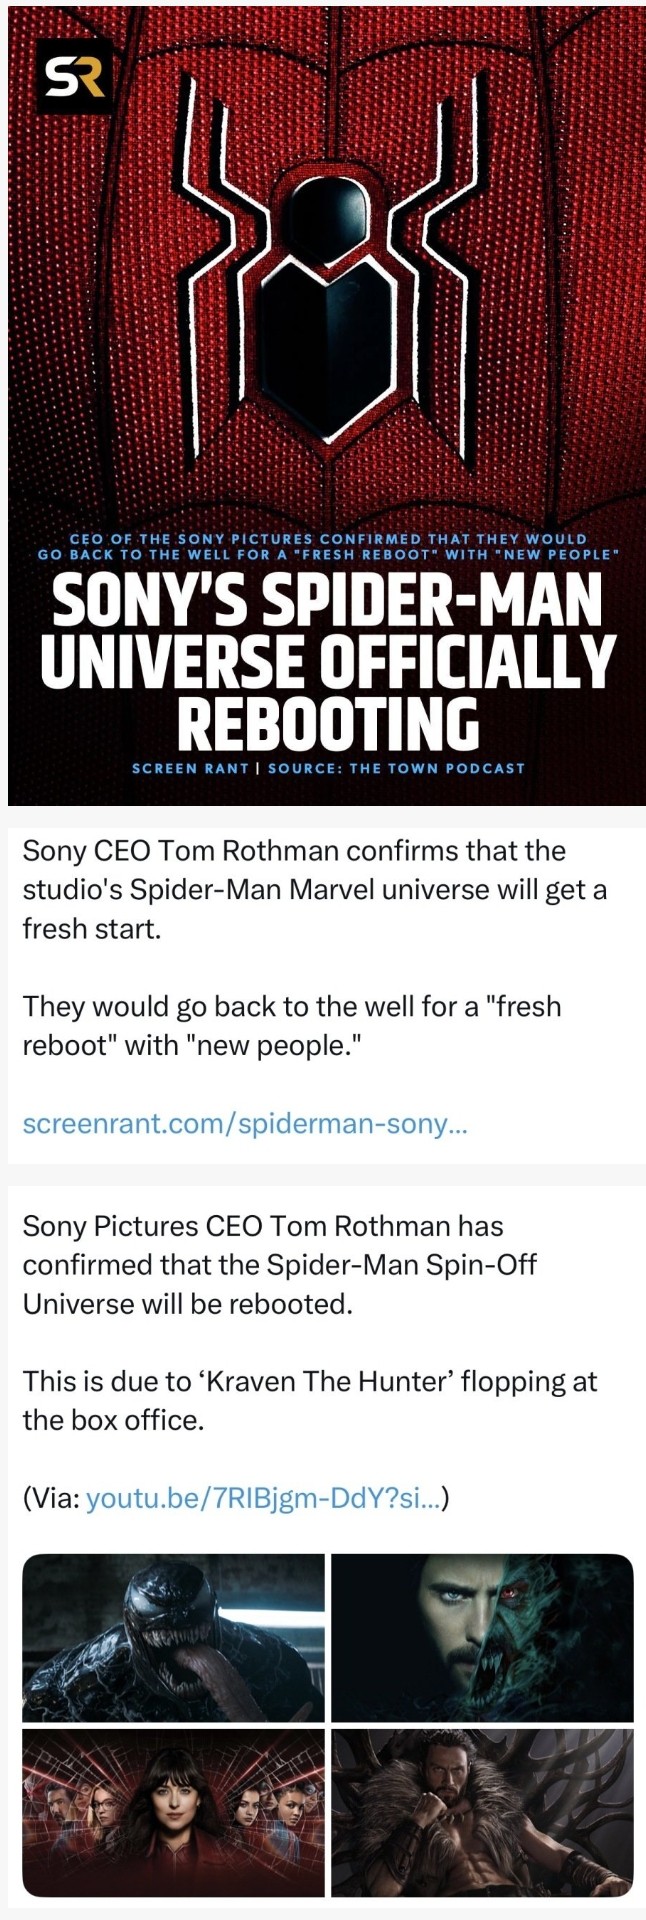Click the blue 'CEO of the Sony Pictures confirmed' subtitle
Screen dimensions: 646x1920
pos(327,546)
